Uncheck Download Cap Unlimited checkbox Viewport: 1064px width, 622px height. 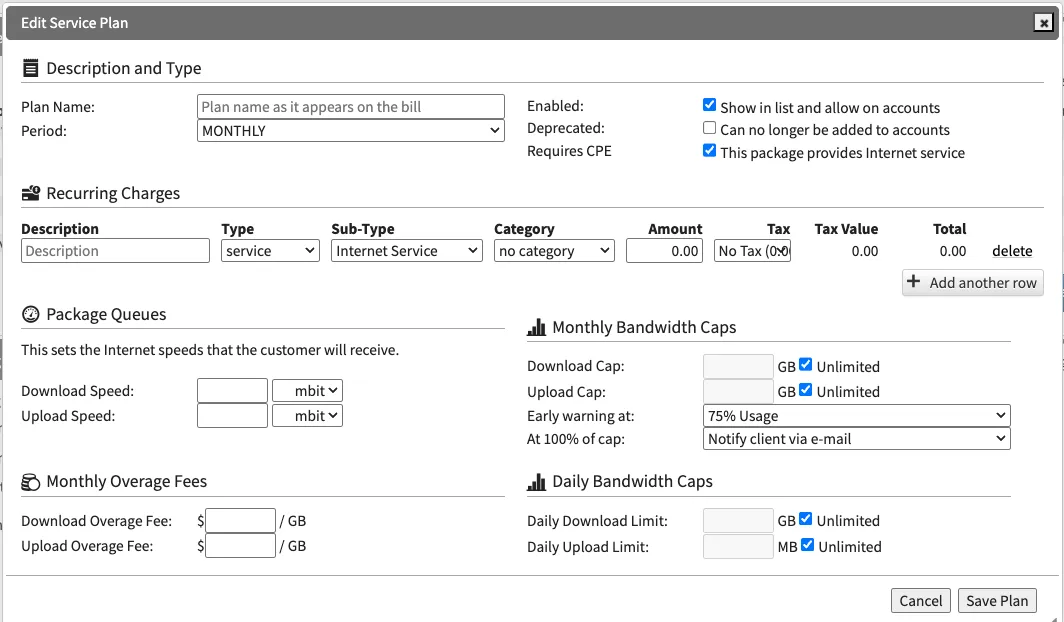click(805, 364)
